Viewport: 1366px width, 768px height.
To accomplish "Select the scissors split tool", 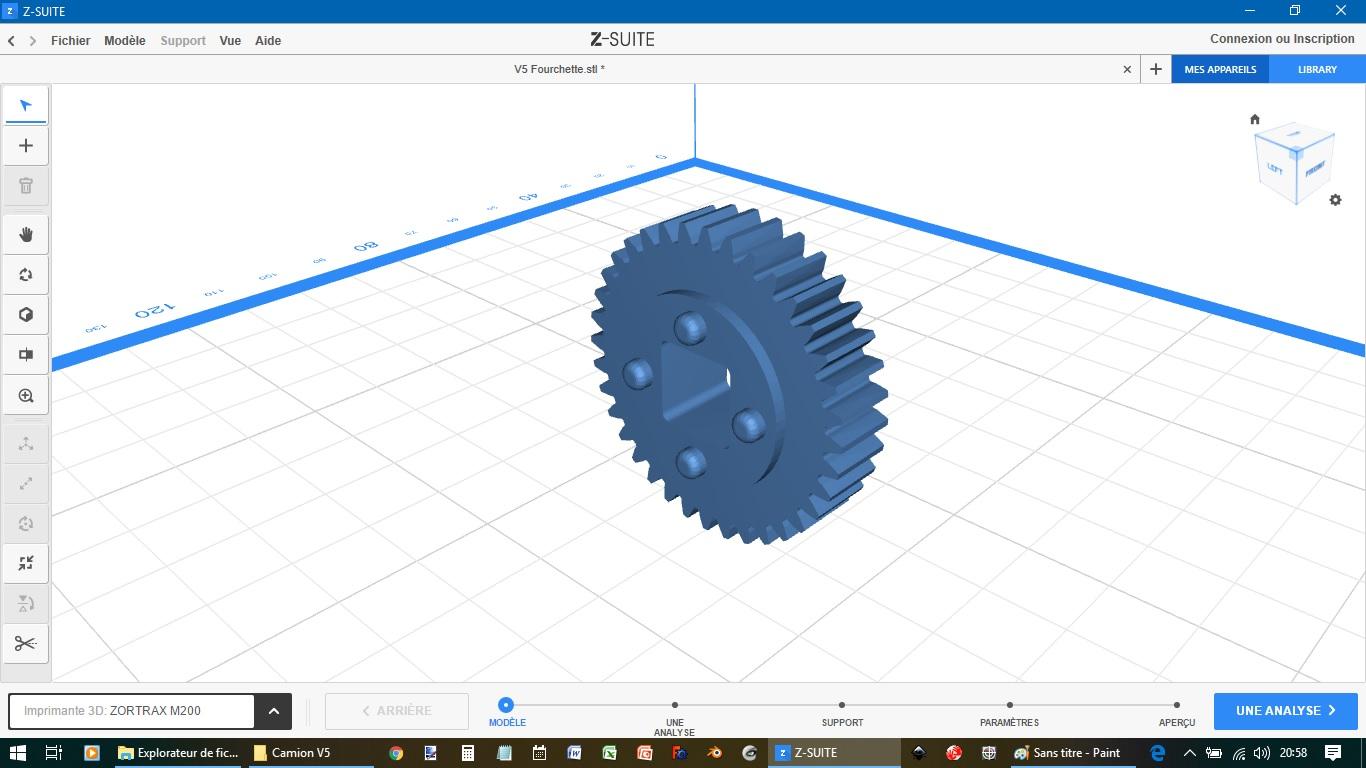I will point(26,643).
